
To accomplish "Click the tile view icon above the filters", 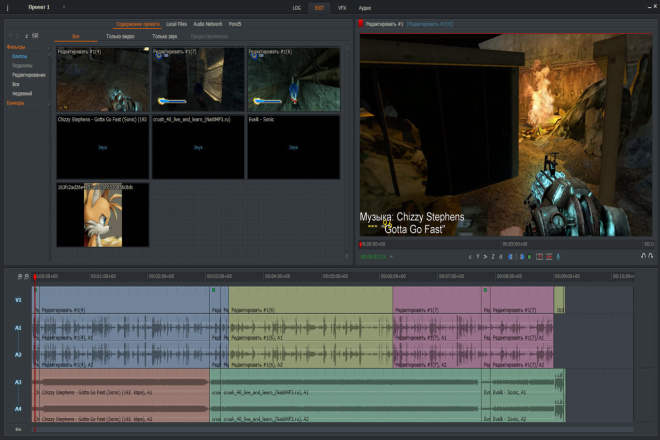I will pyautogui.click(x=35, y=36).
